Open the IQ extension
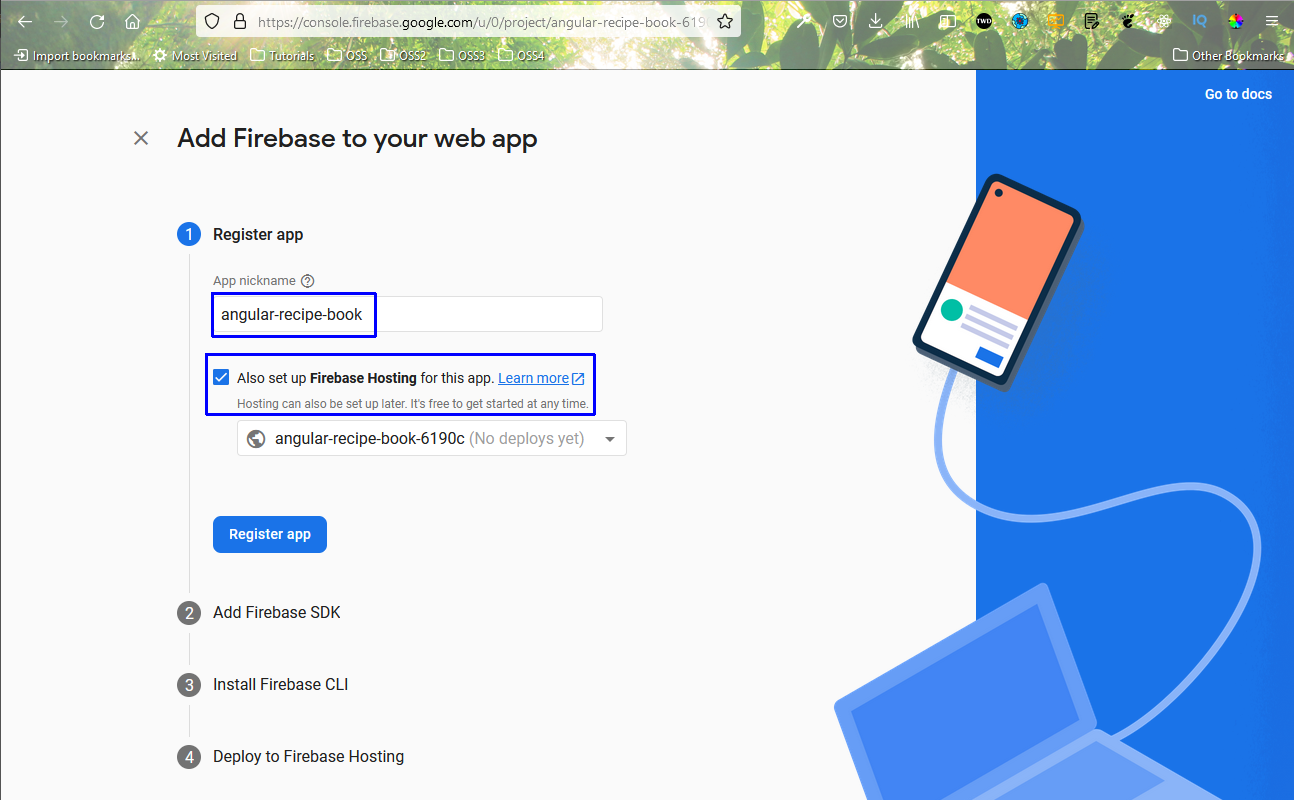The height and width of the screenshot is (800, 1294). coord(1200,21)
